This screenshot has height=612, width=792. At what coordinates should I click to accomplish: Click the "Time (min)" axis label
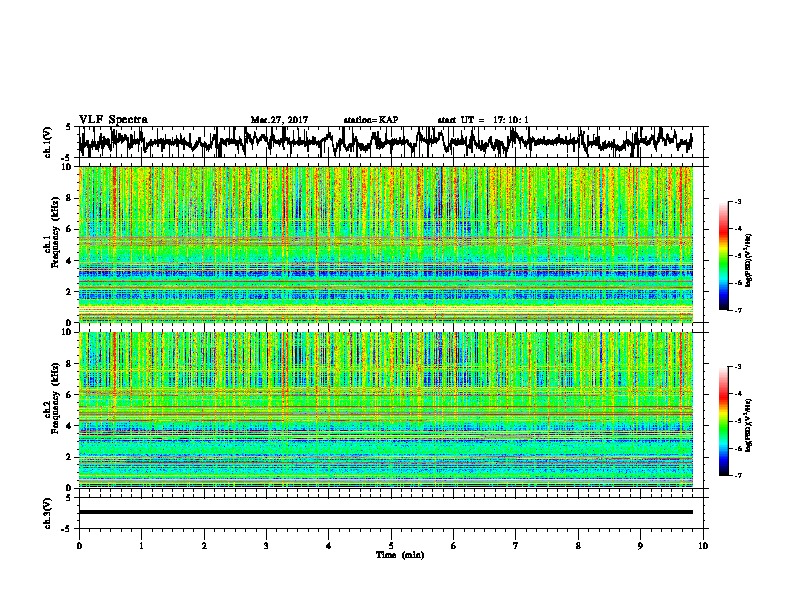pyautogui.click(x=400, y=555)
